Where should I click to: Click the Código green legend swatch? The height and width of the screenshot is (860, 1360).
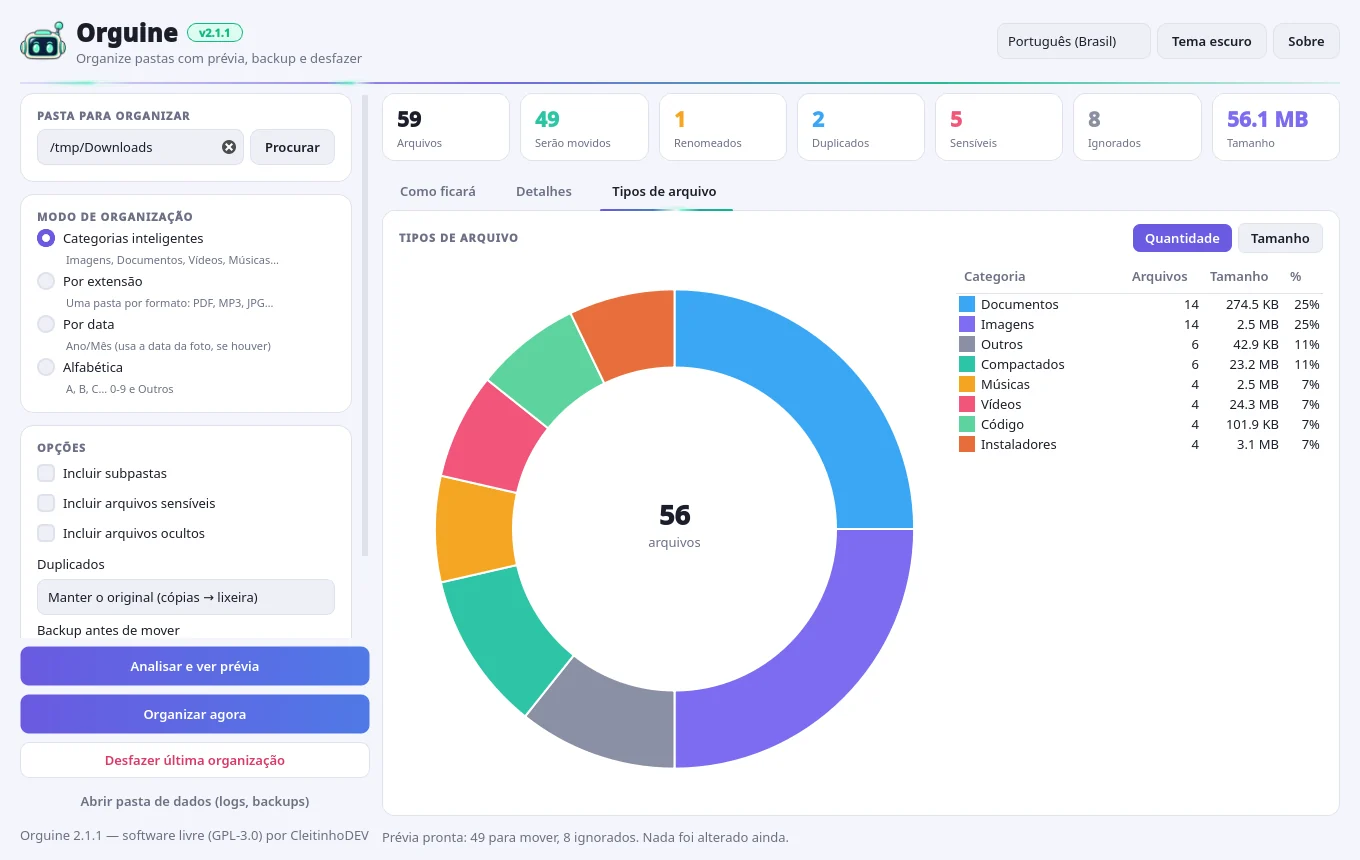point(967,424)
